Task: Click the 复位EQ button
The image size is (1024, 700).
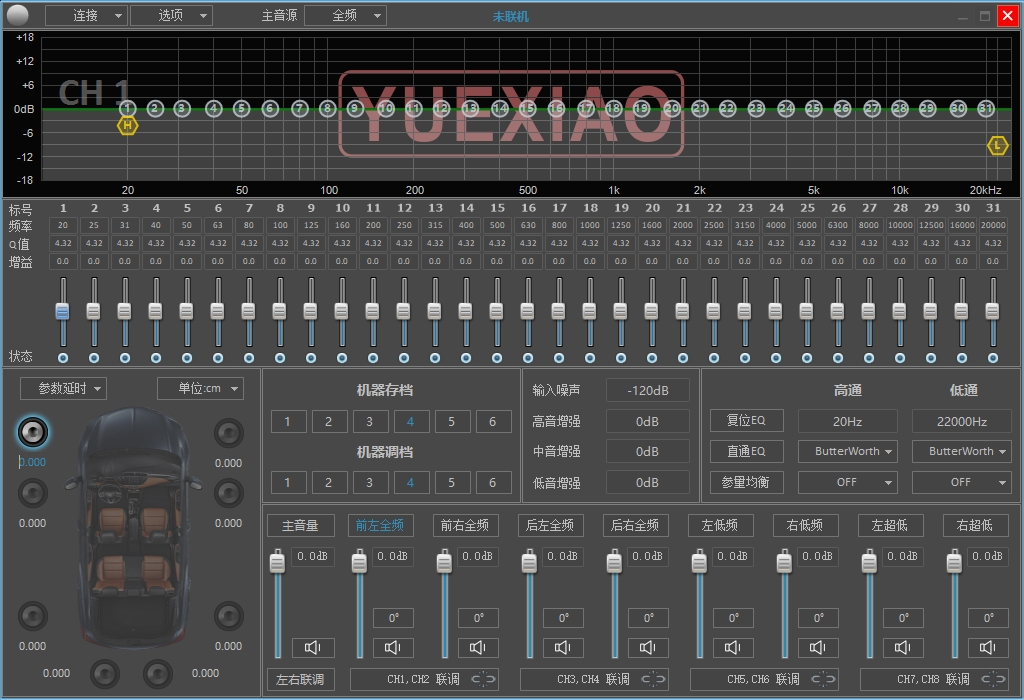Action: pyautogui.click(x=746, y=420)
